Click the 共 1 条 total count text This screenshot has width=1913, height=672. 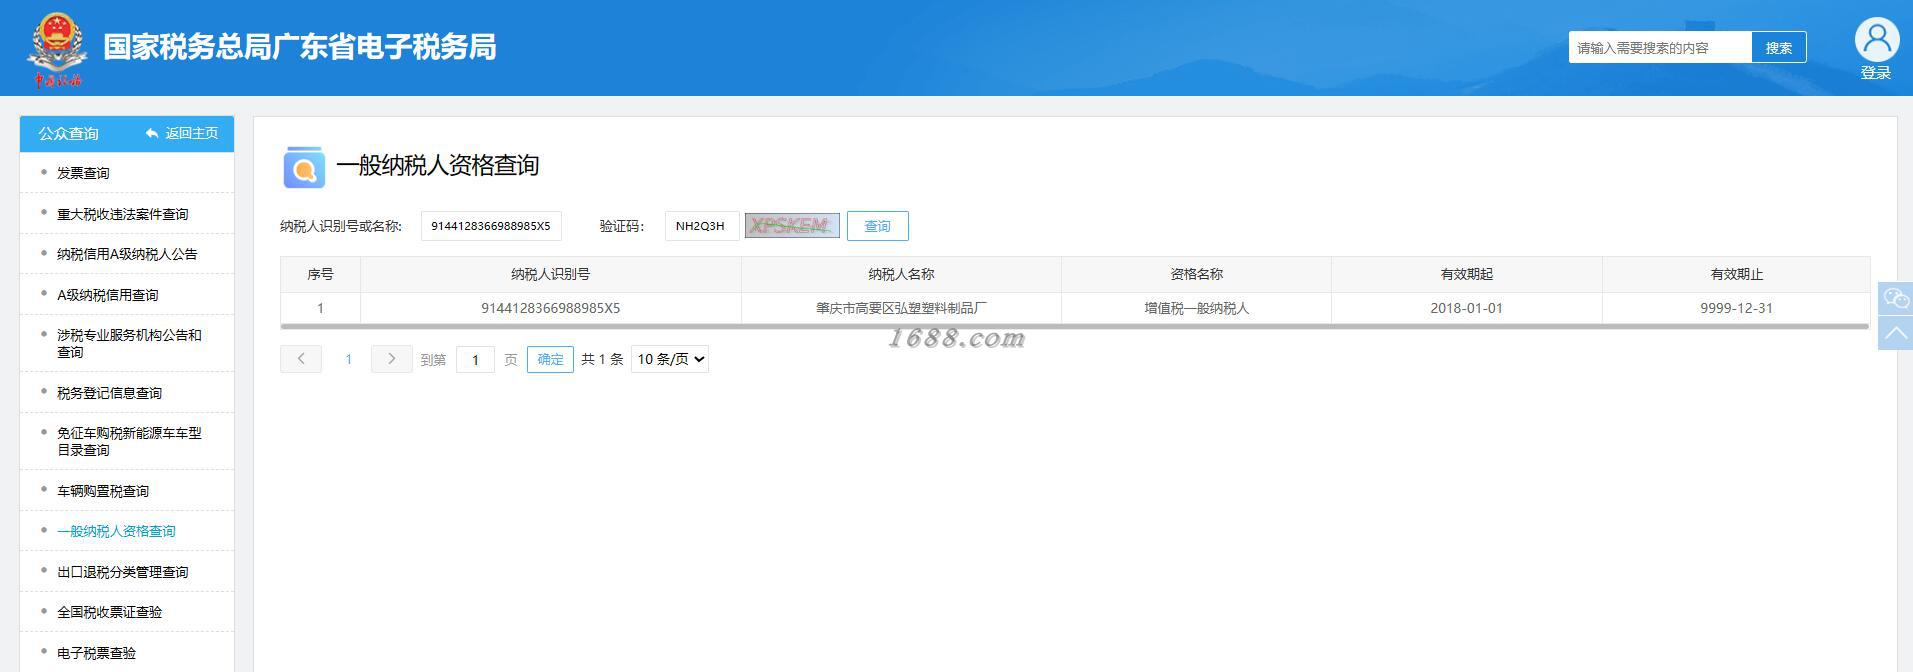pyautogui.click(x=602, y=359)
